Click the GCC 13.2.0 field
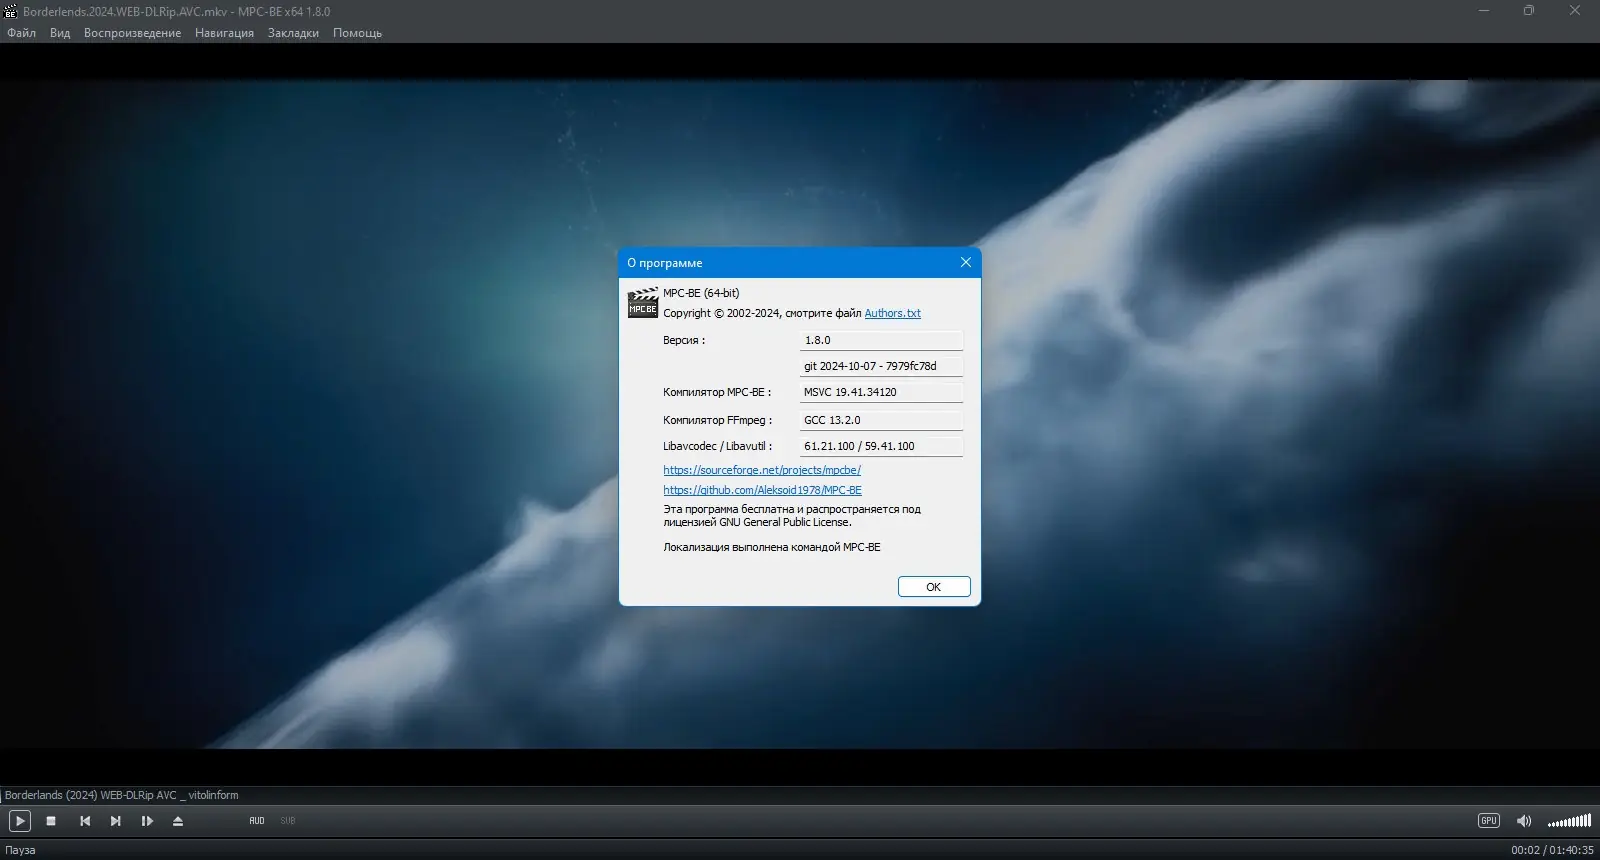 coord(881,420)
